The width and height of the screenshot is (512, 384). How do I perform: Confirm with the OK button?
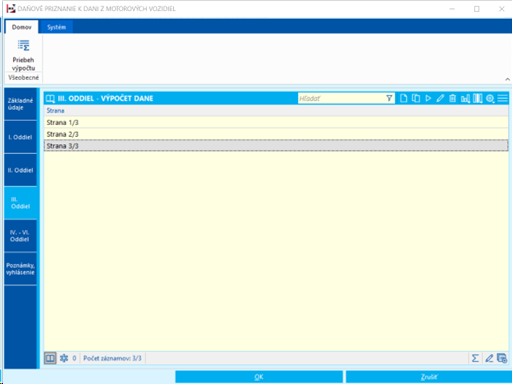click(x=259, y=377)
